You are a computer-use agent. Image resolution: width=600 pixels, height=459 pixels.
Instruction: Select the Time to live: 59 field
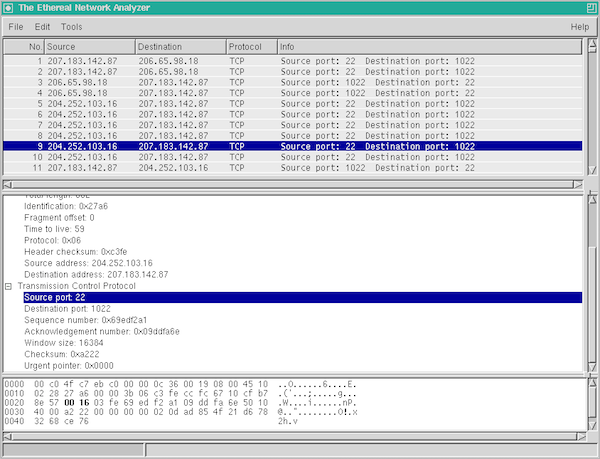point(54,229)
